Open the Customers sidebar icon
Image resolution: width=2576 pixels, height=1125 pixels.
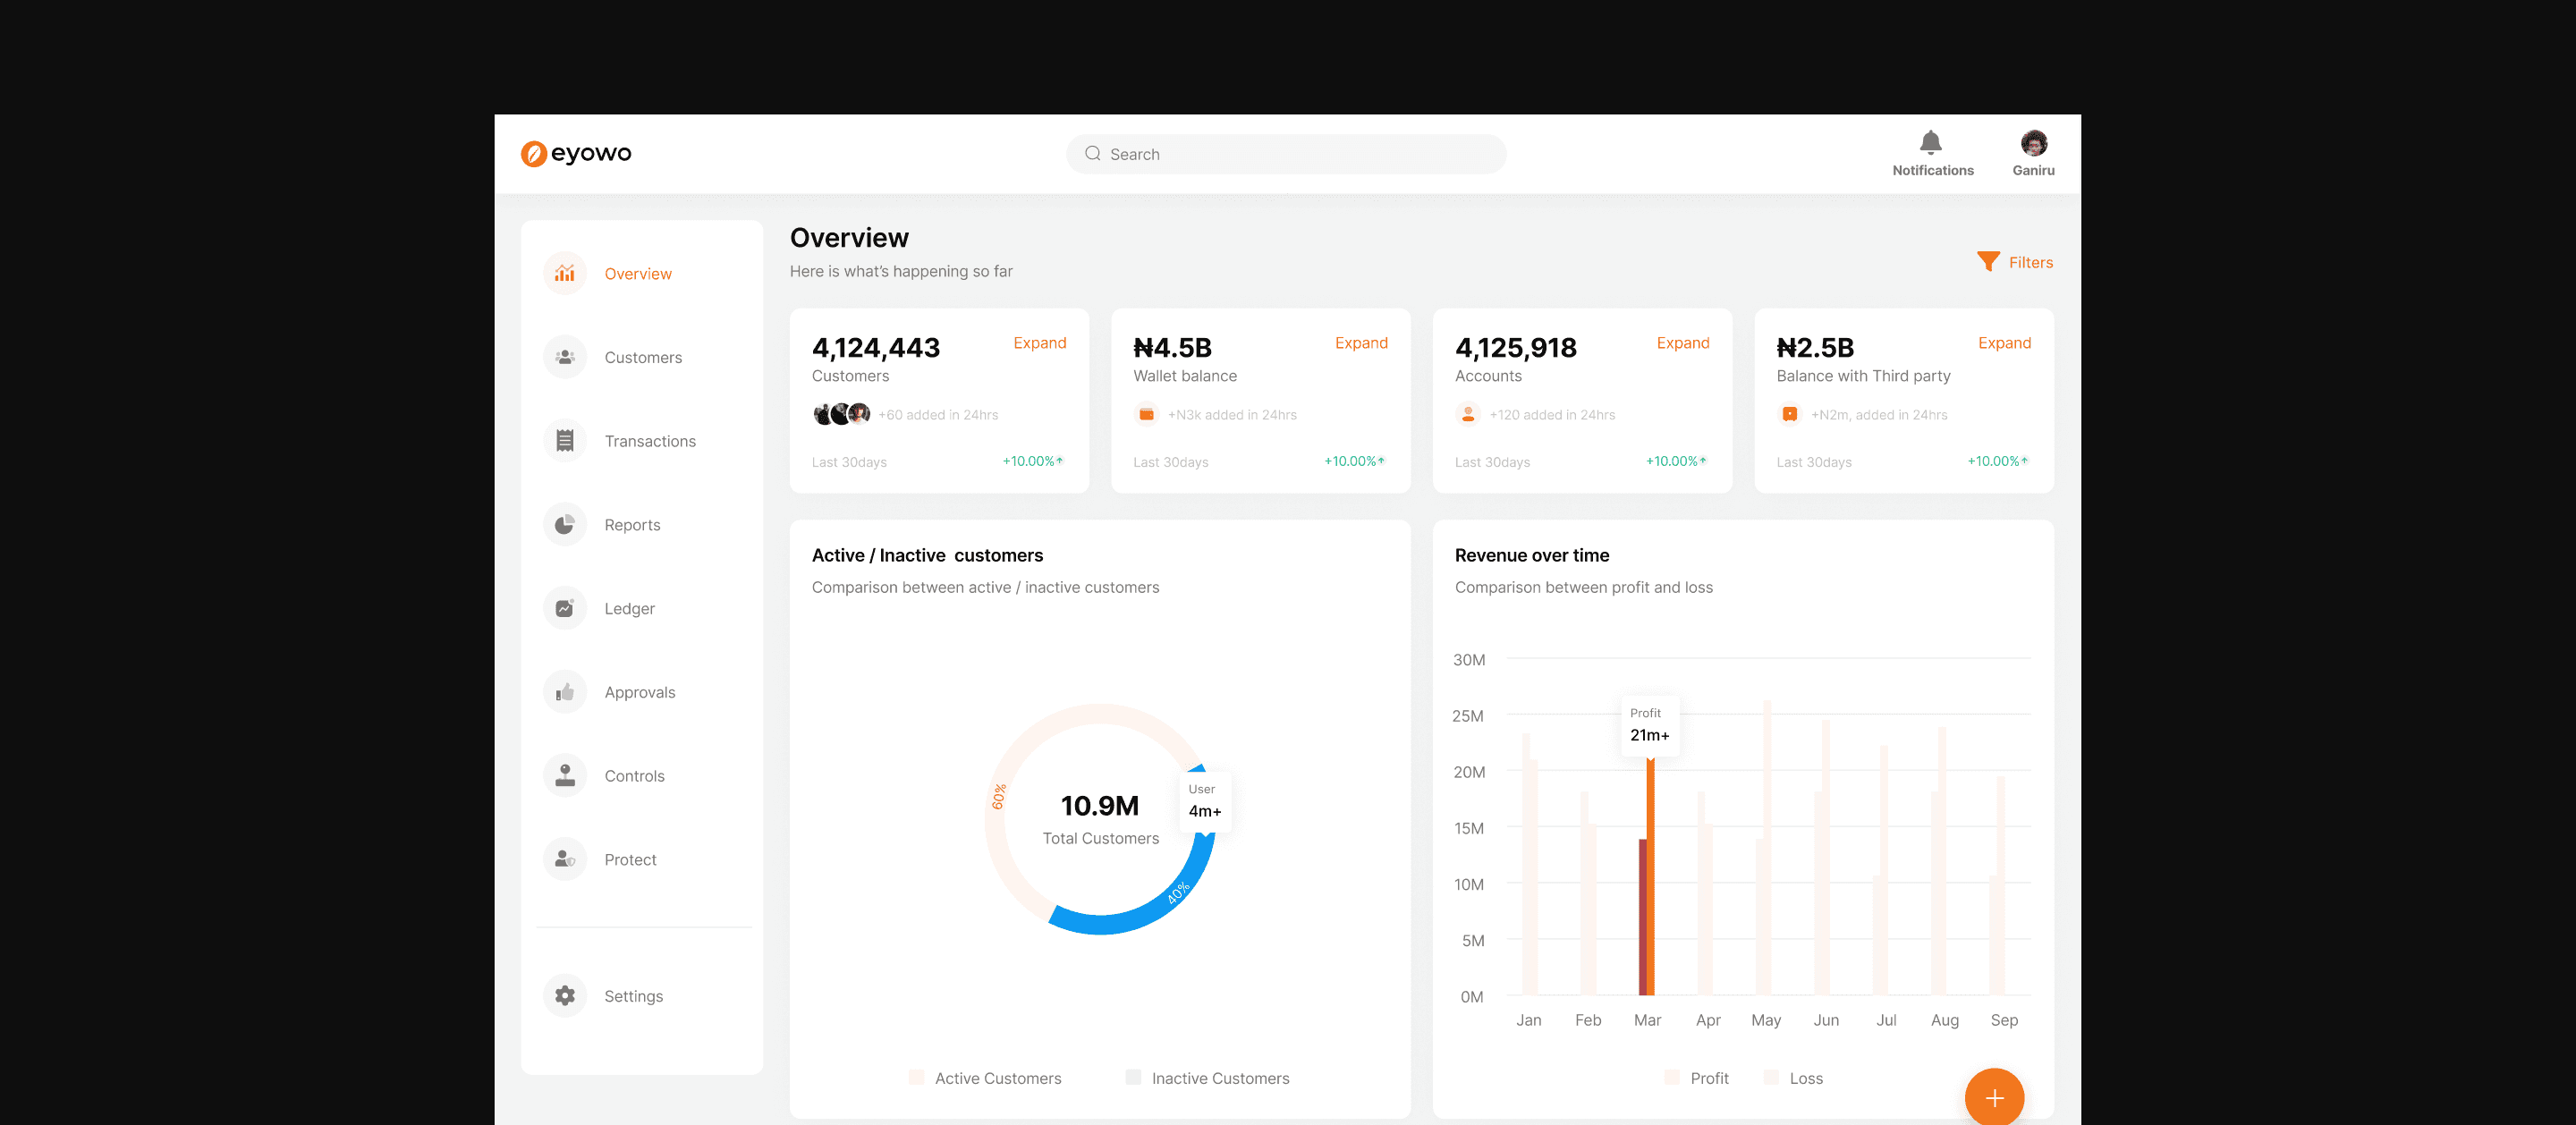click(x=564, y=357)
